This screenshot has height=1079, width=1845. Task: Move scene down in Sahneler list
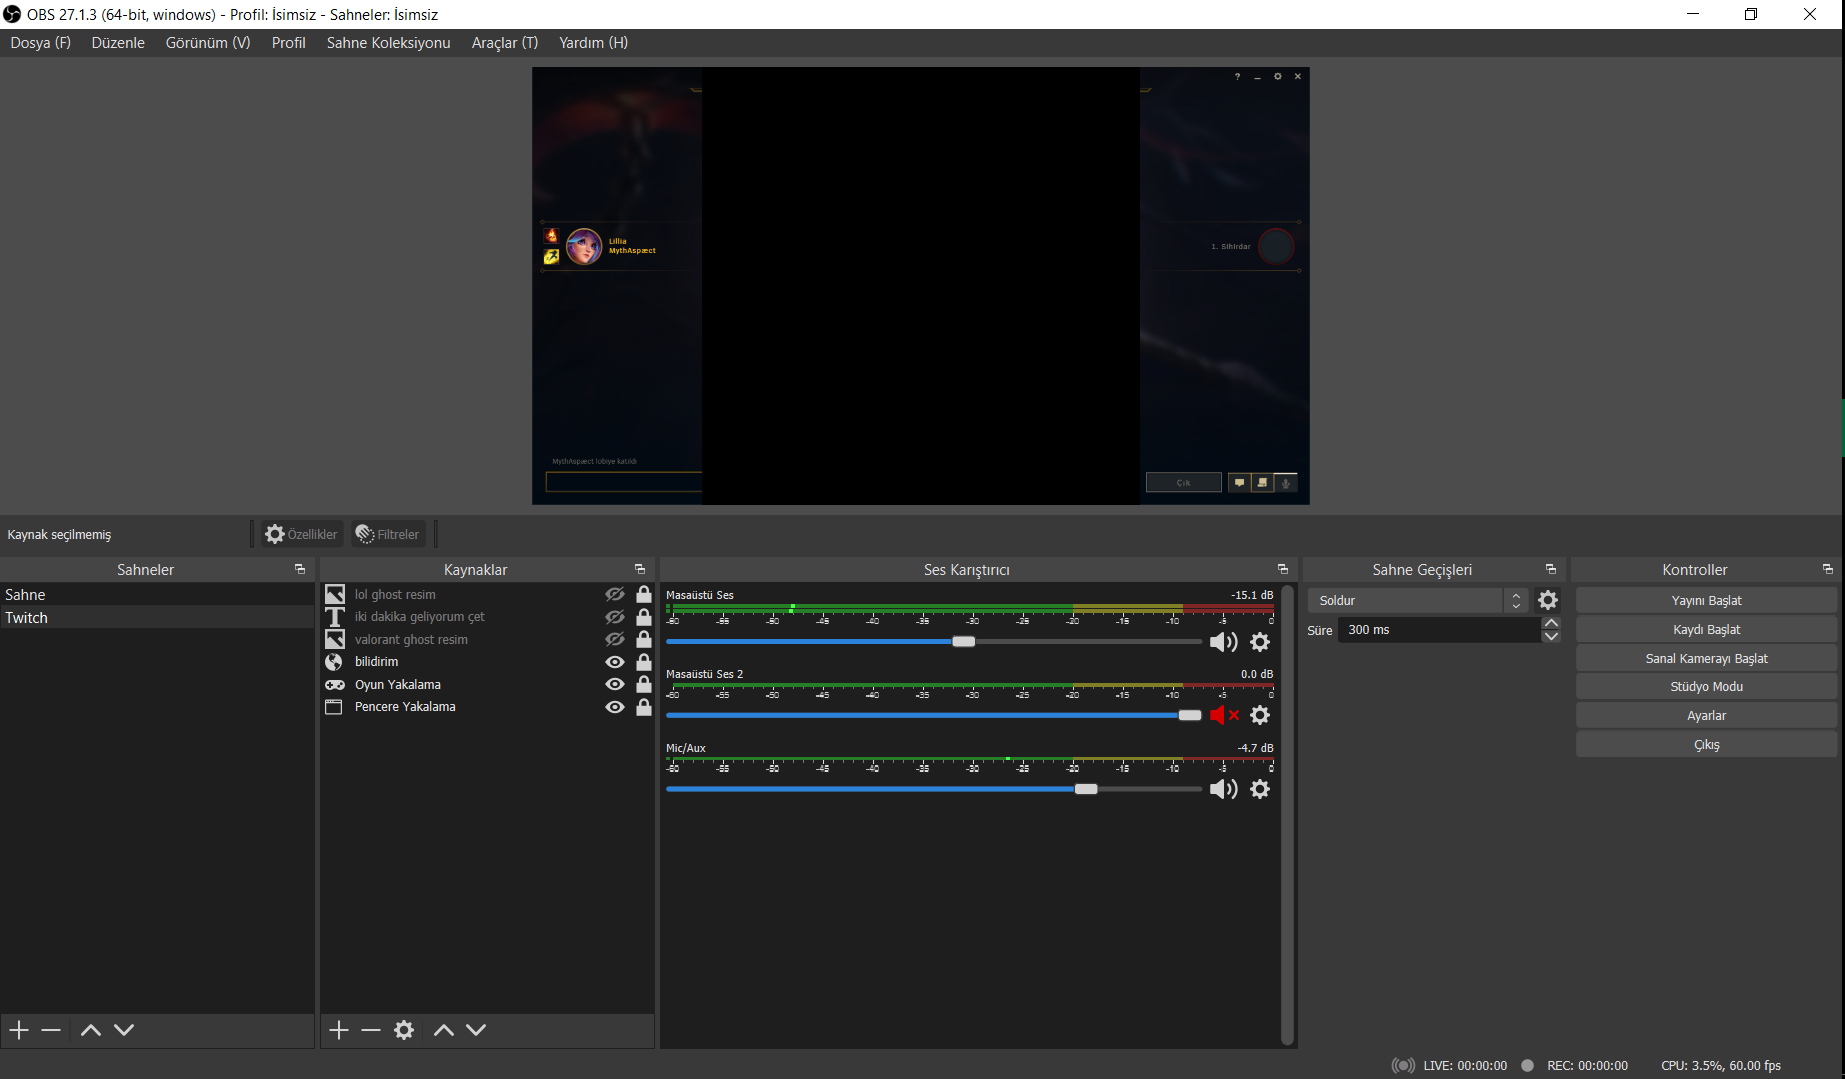(x=124, y=1030)
